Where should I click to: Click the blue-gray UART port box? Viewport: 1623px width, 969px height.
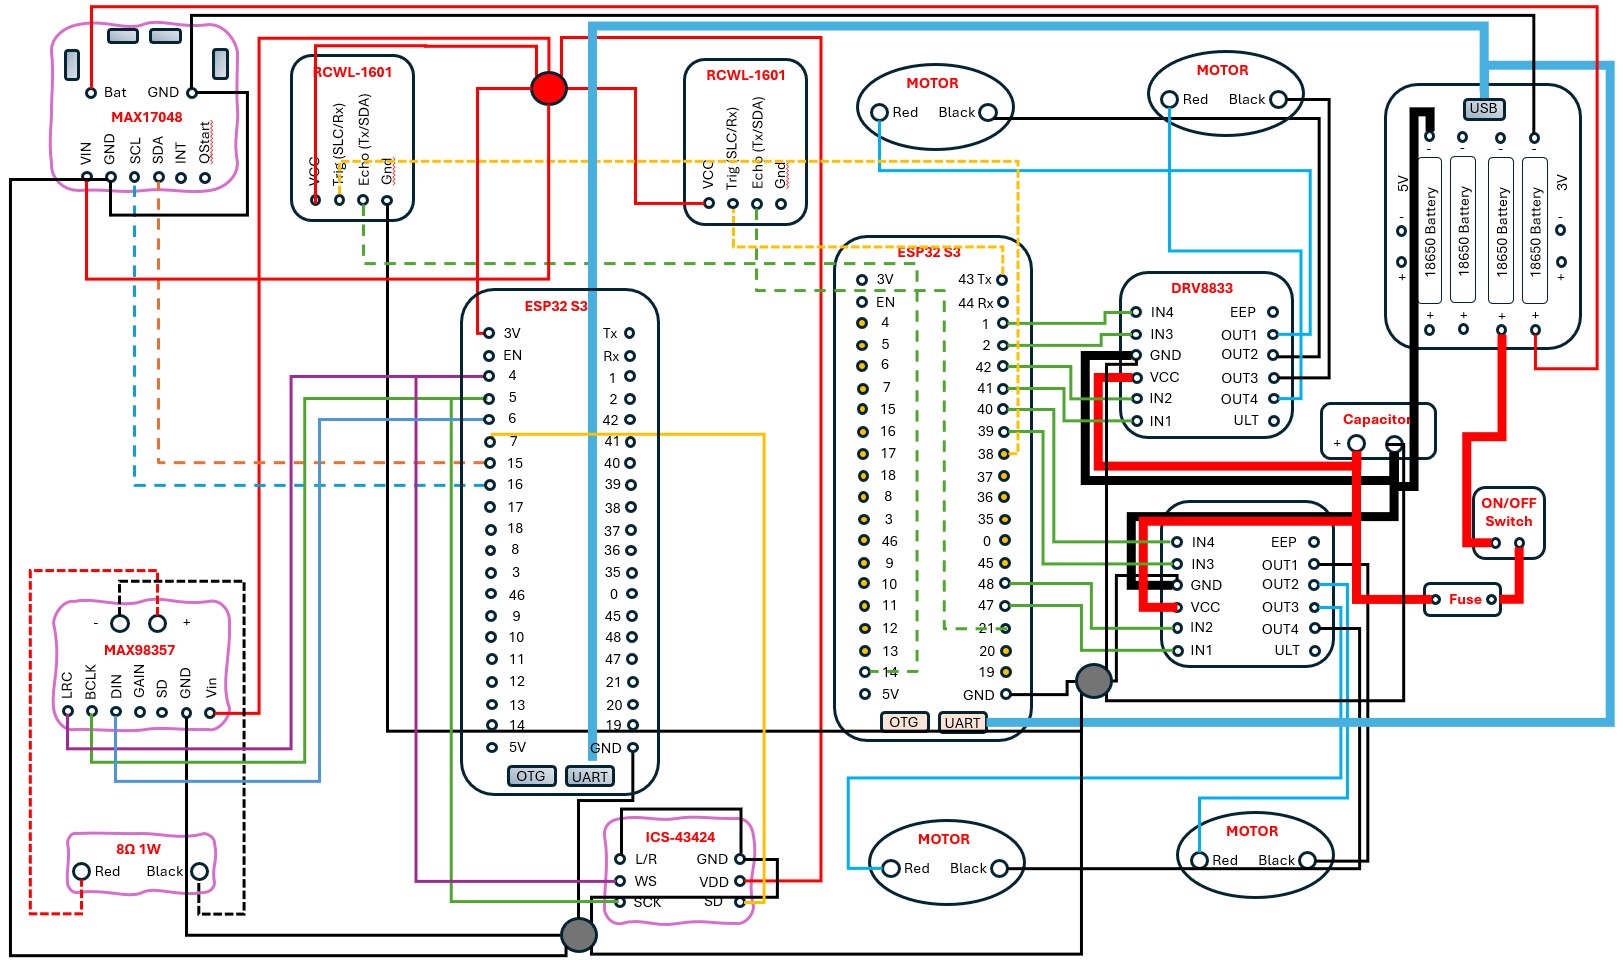coord(590,776)
